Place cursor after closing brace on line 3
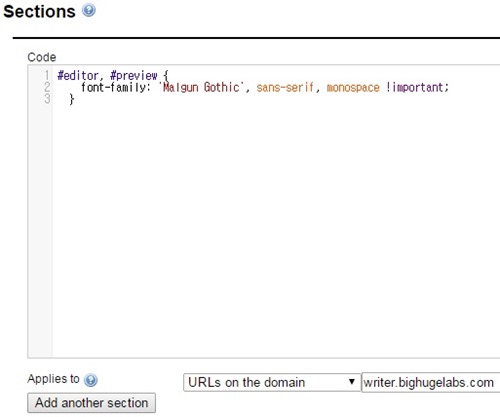The image size is (500, 417). (x=75, y=99)
